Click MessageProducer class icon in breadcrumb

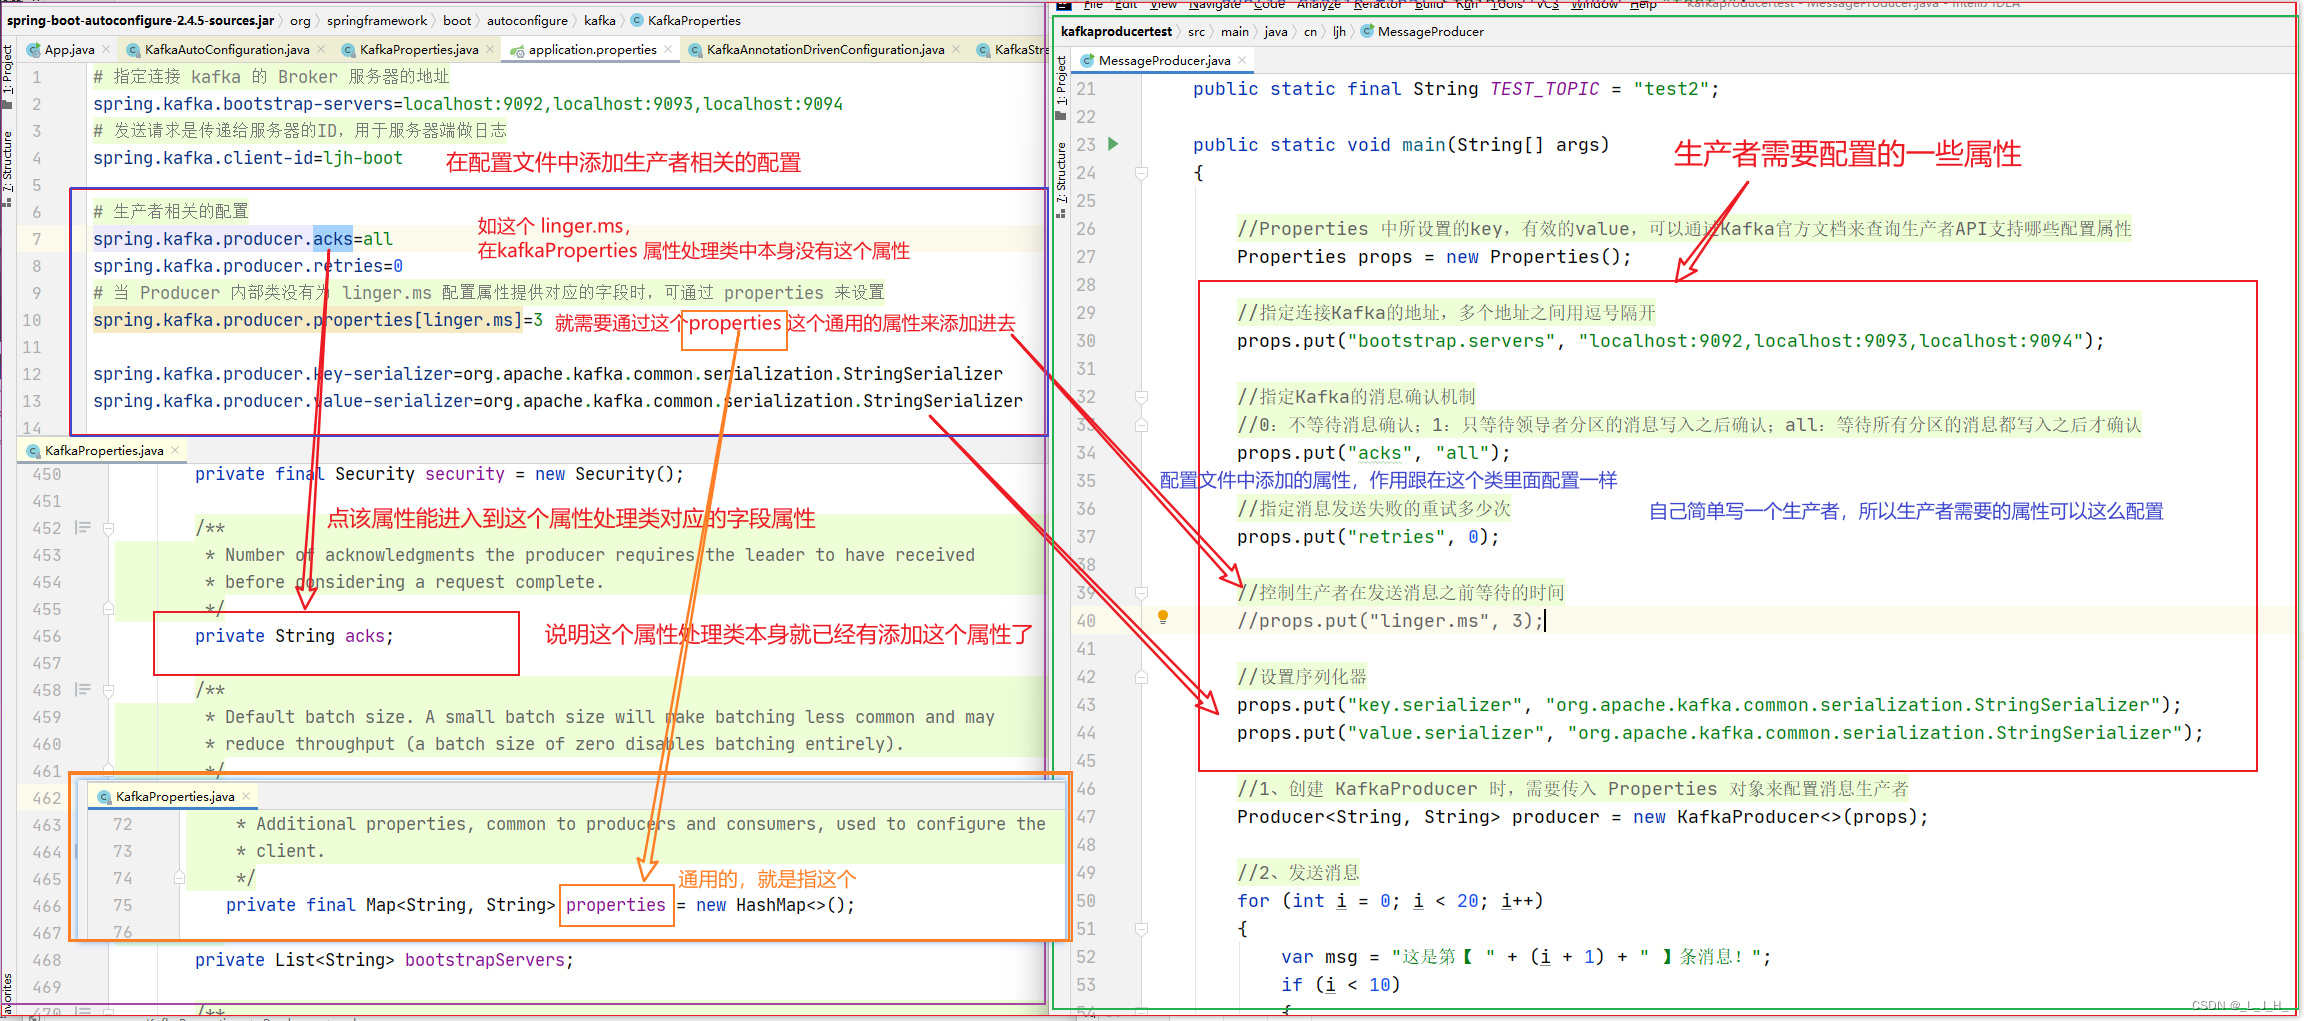[x=1367, y=31]
